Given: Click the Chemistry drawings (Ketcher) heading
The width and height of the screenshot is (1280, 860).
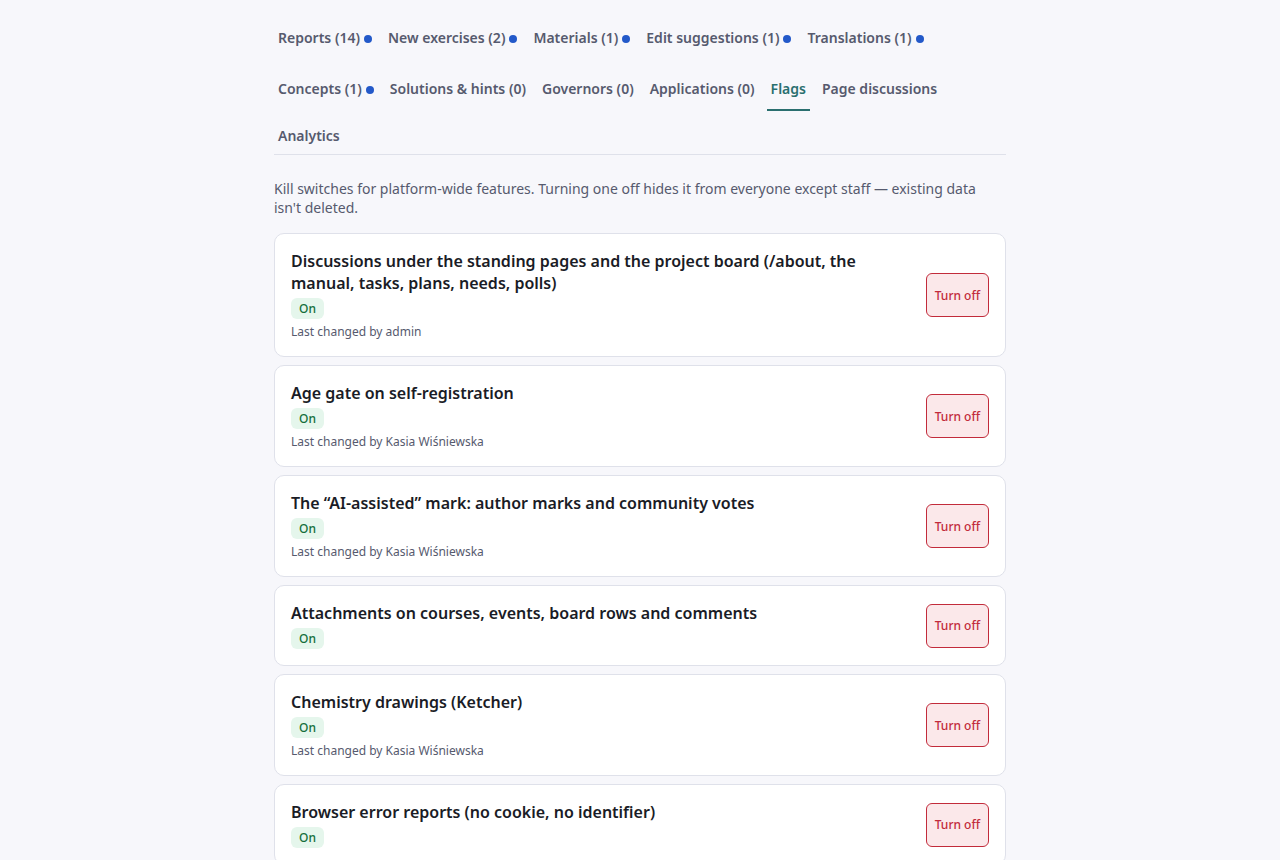Looking at the screenshot, I should point(407,702).
